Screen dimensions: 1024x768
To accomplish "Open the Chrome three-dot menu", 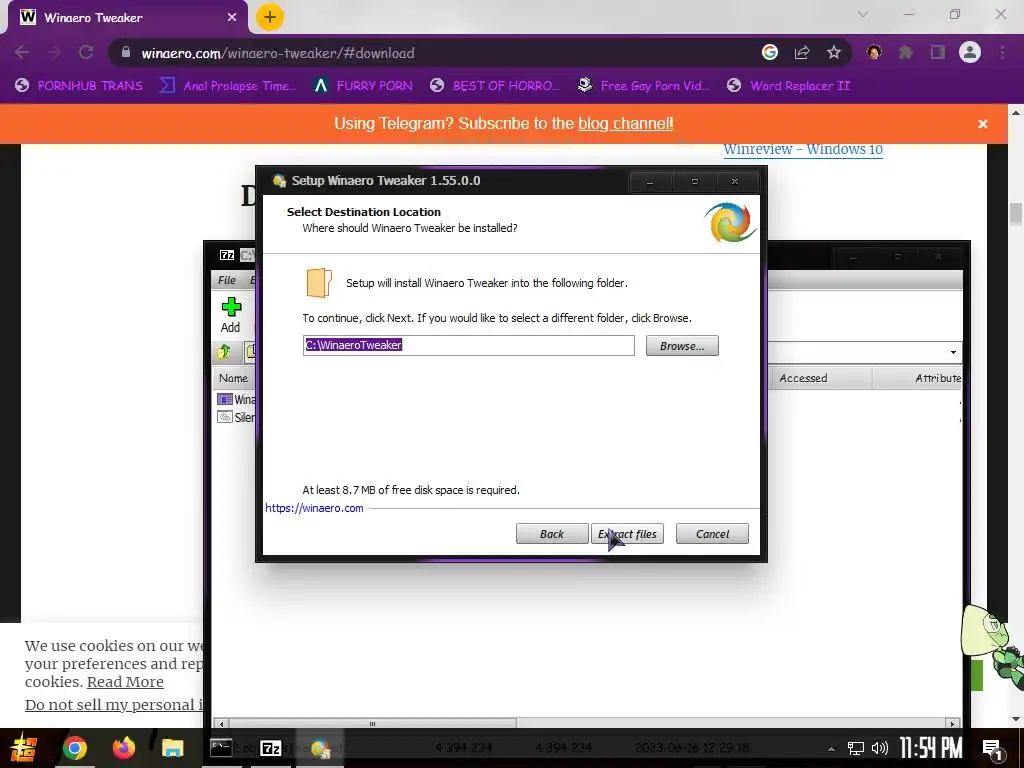I will point(1002,52).
